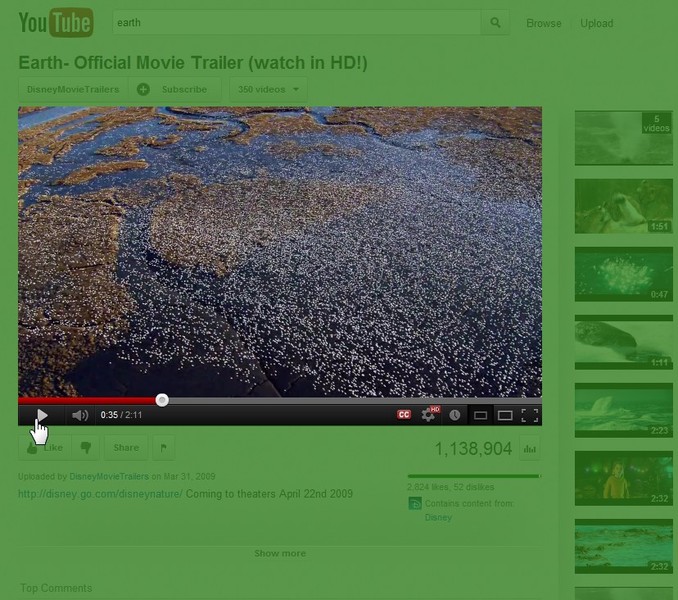Click the thumbs down dislike icon
The image size is (678, 600).
pyautogui.click(x=86, y=448)
